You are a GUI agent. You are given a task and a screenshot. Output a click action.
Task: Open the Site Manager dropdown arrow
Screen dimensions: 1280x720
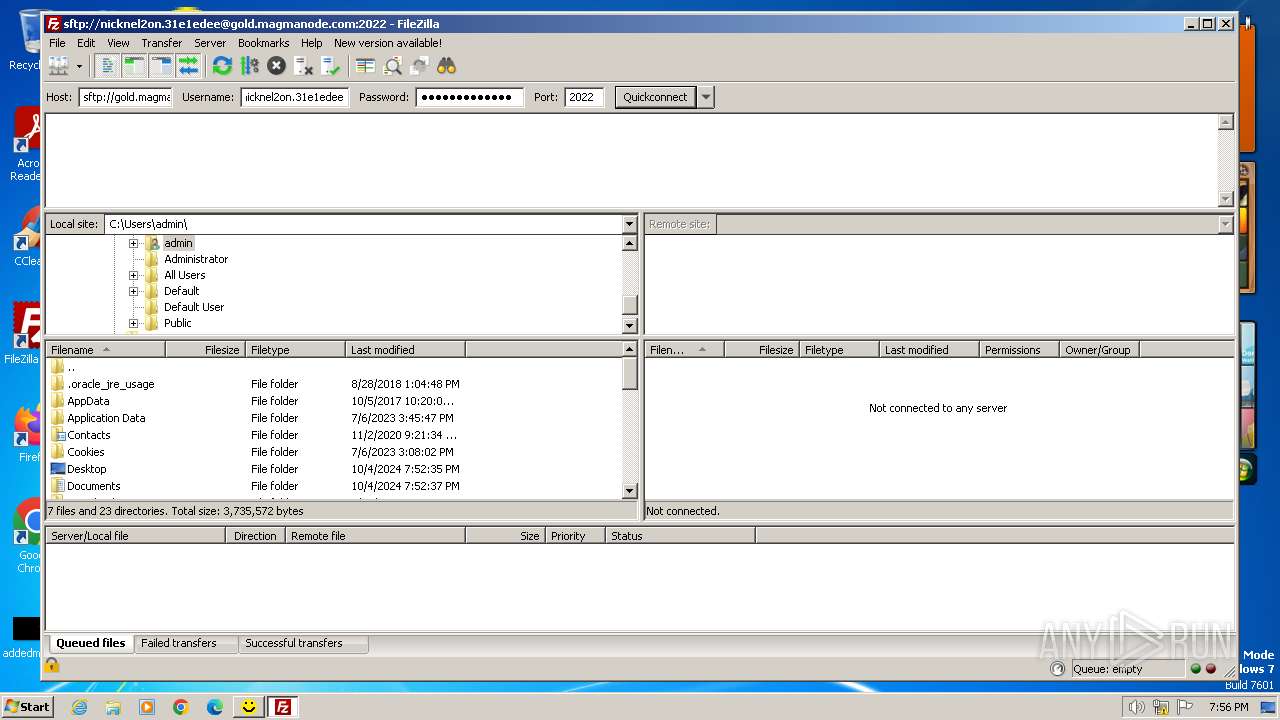coord(79,66)
